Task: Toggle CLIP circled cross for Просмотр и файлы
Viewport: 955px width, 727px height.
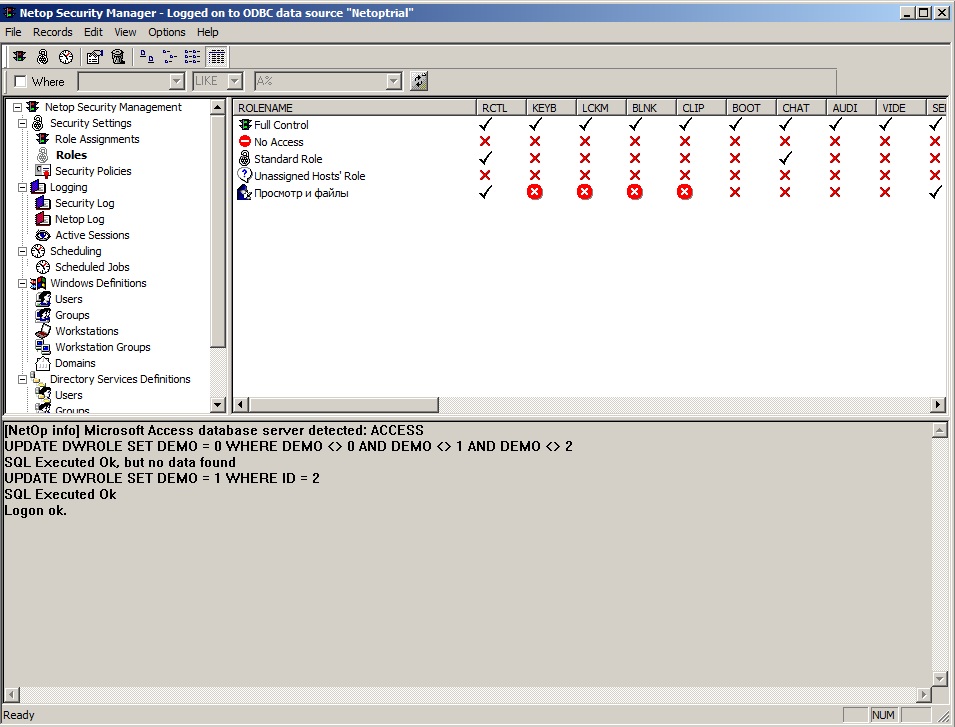Action: pos(685,192)
